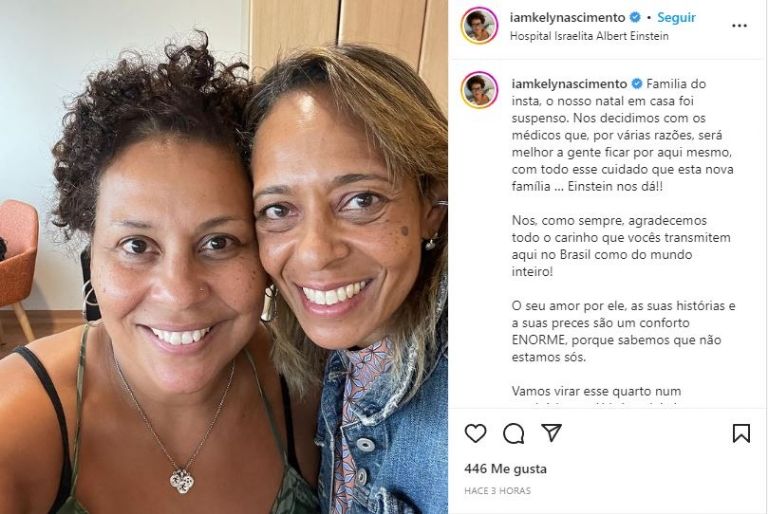Open the header profile picture of iamkelynascimento
Screen dimensions: 768x514
pos(479,25)
